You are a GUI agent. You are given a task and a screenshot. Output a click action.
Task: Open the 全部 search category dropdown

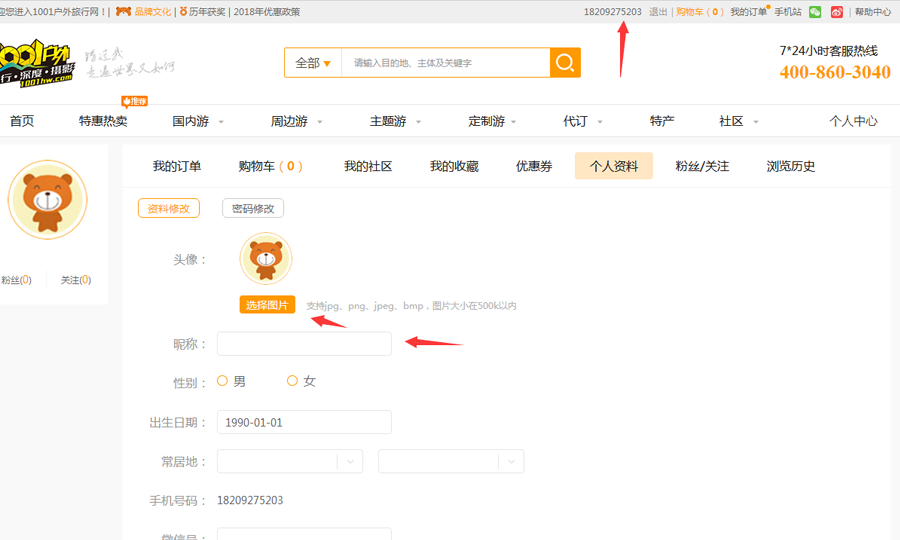point(313,63)
